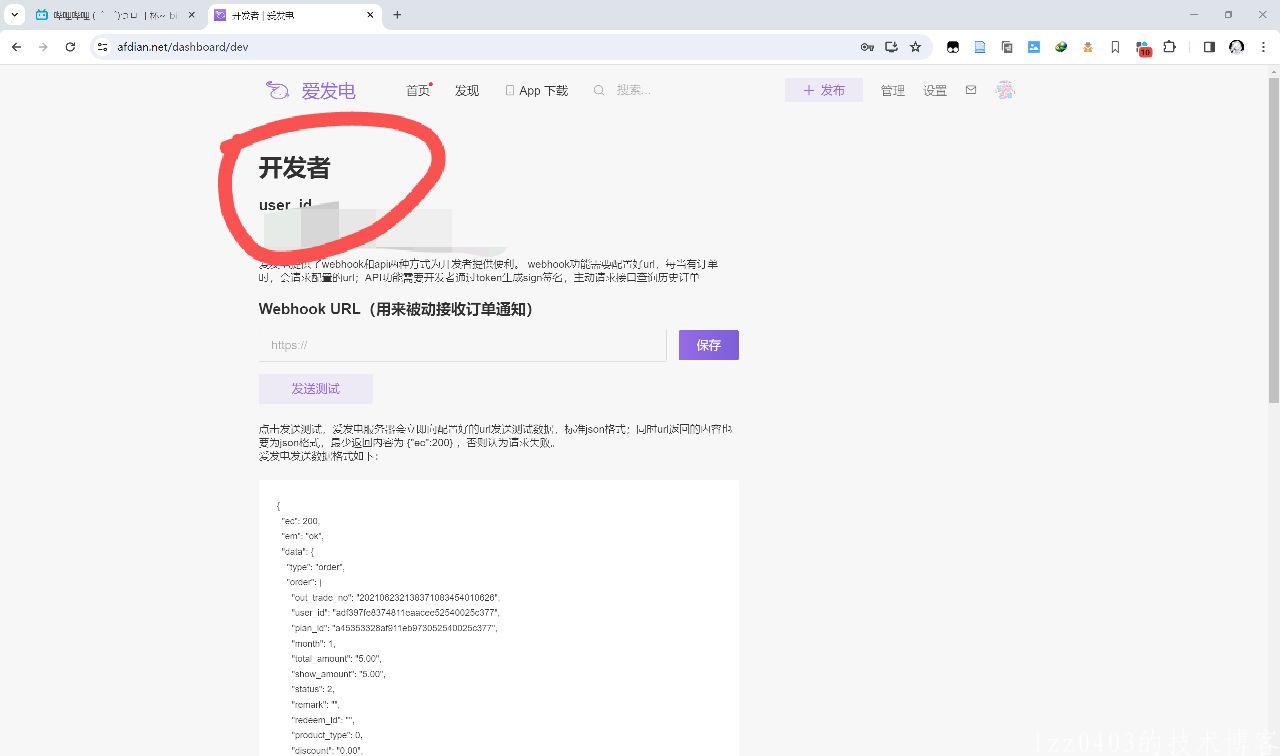This screenshot has width=1280, height=756.
Task: Open the blue image extension icon
Action: tap(1034, 47)
